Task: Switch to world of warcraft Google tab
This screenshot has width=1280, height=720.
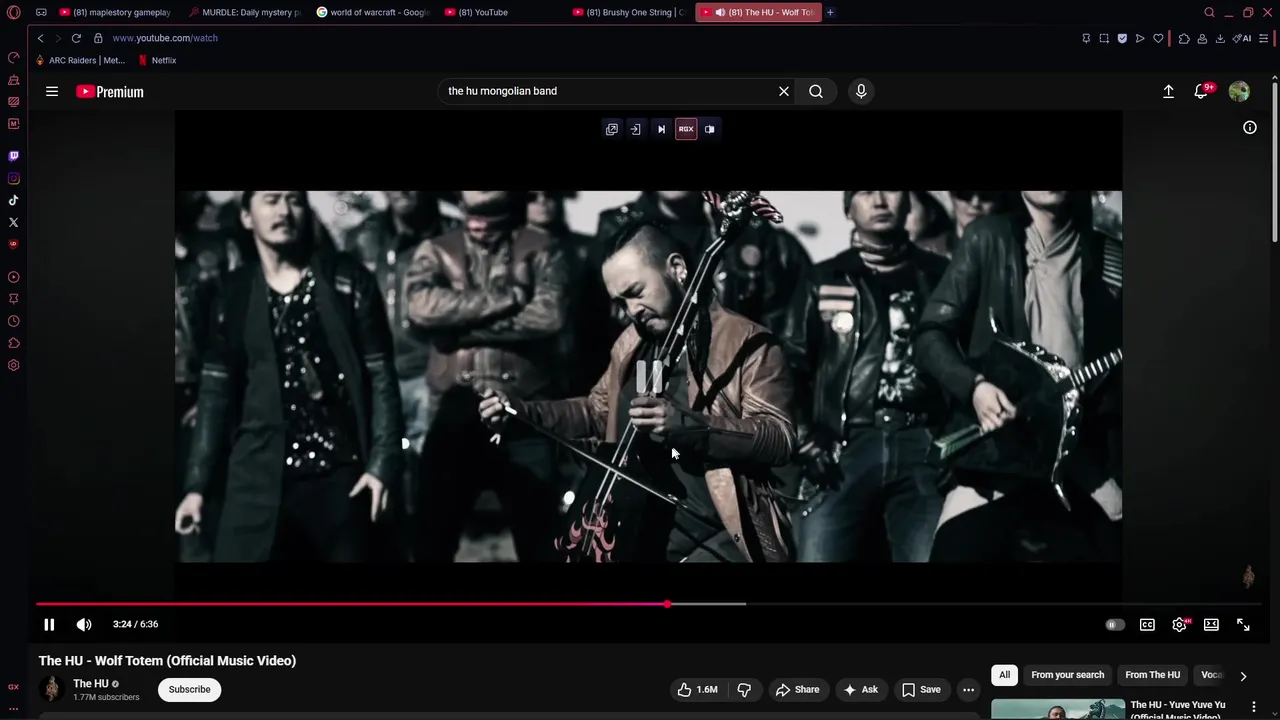Action: click(x=372, y=12)
